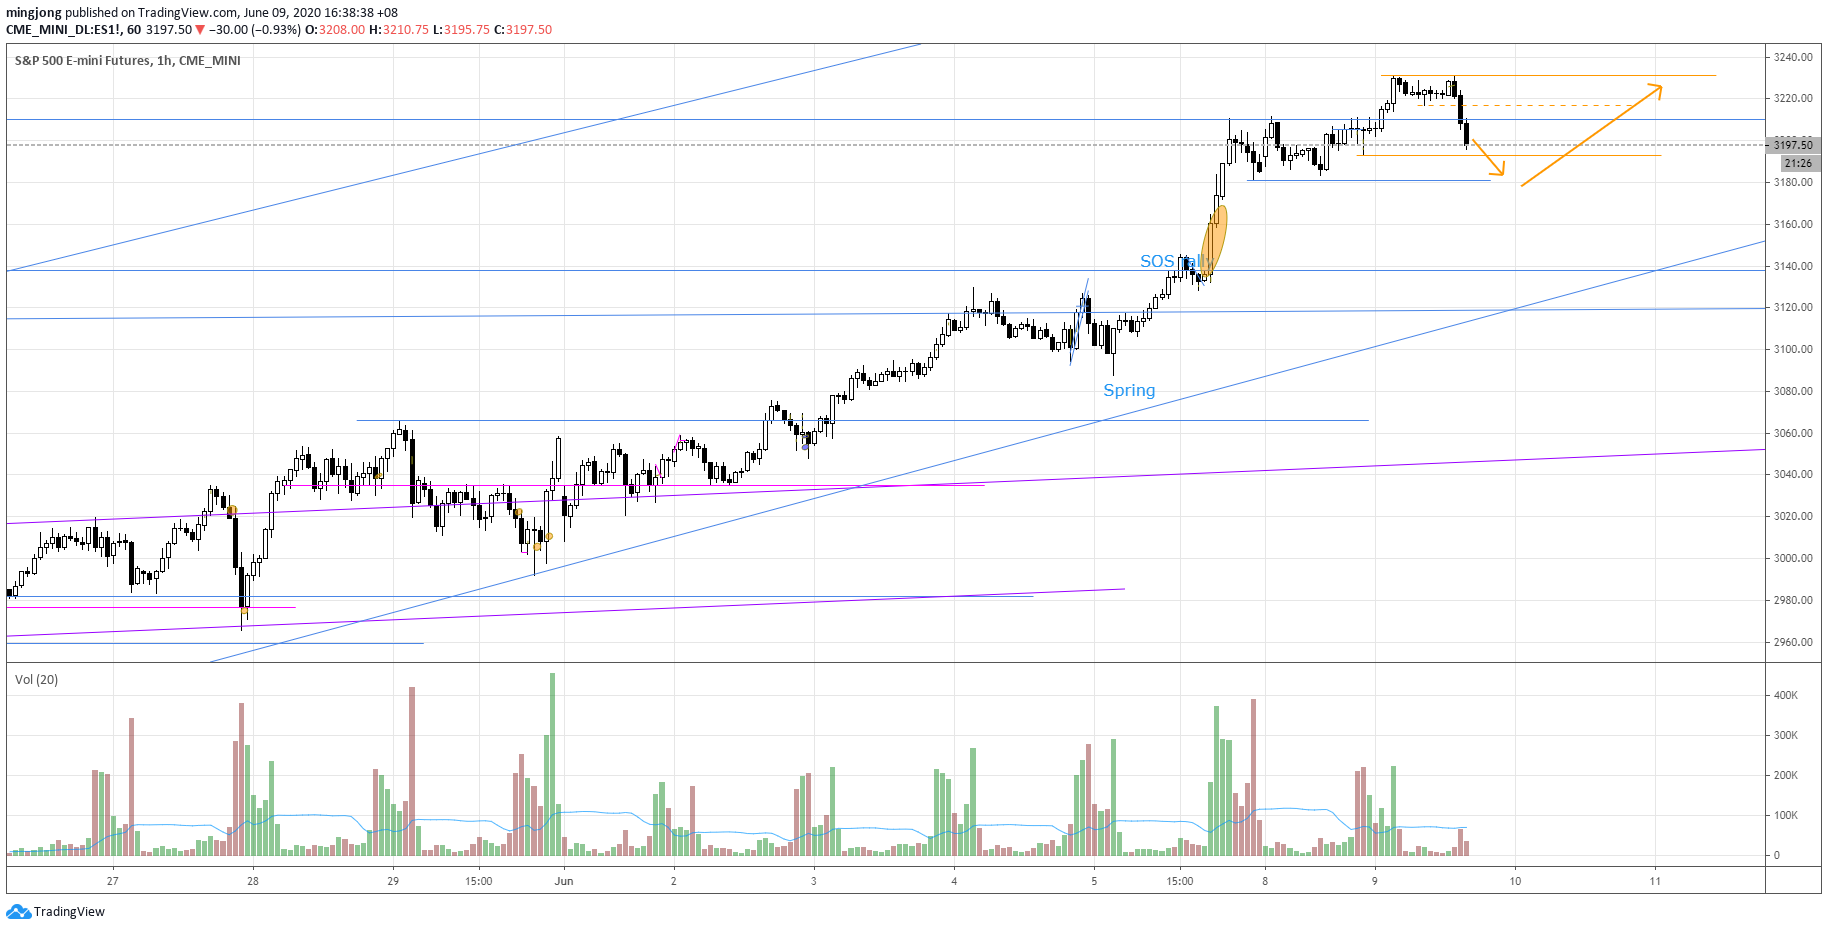This screenshot has height=930, width=1828.
Task: Click the '3220.00' price axis label
Action: point(1793,99)
